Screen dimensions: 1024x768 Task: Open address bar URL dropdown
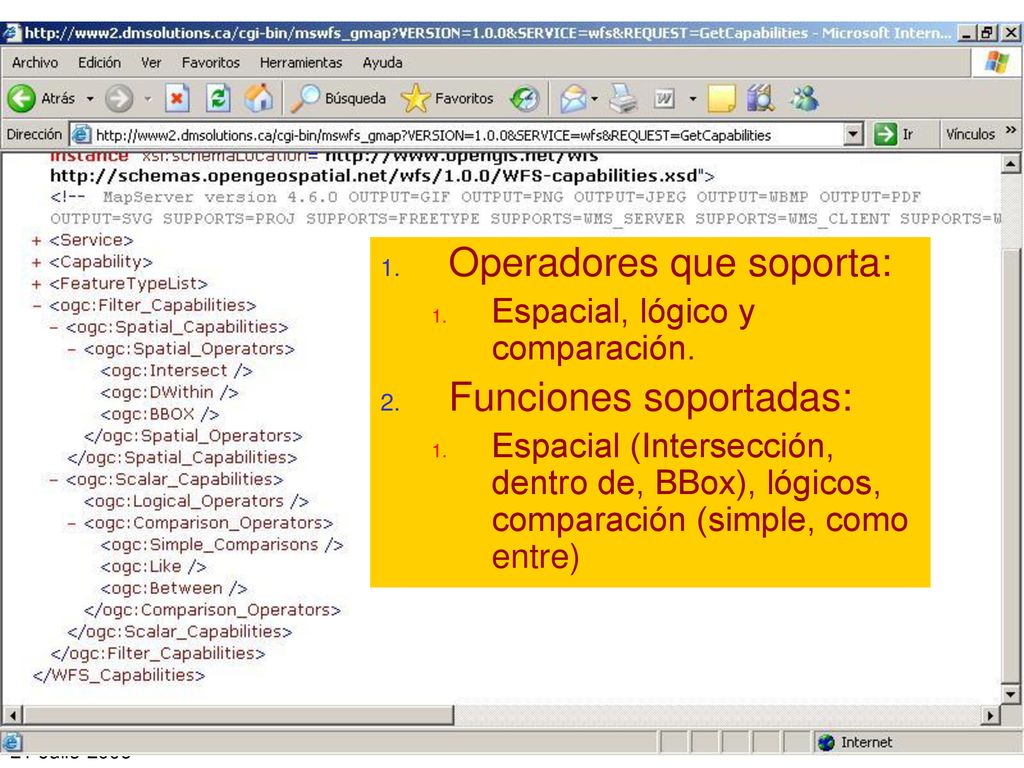pyautogui.click(x=853, y=135)
